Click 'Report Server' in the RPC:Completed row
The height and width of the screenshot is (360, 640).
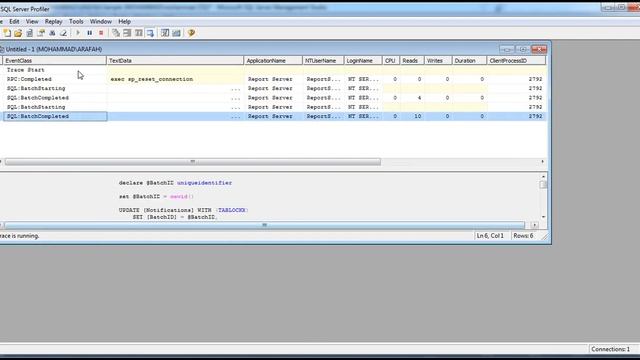[x=270, y=79]
